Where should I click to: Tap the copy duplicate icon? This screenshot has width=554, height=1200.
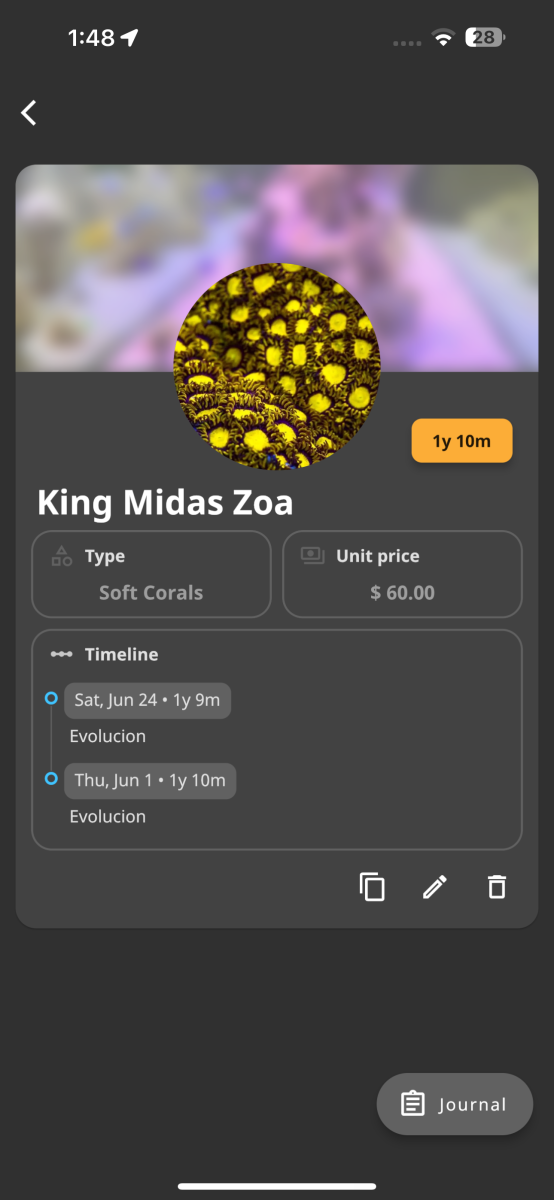(x=372, y=887)
